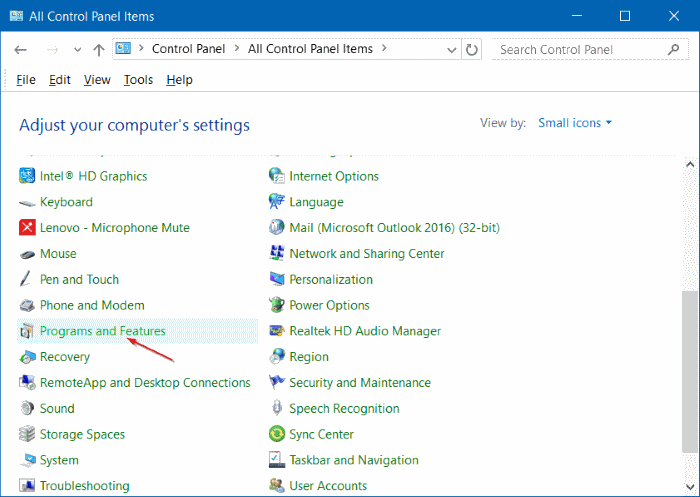Refresh the Control Panel view
This screenshot has height=497, width=700.
coord(471,50)
